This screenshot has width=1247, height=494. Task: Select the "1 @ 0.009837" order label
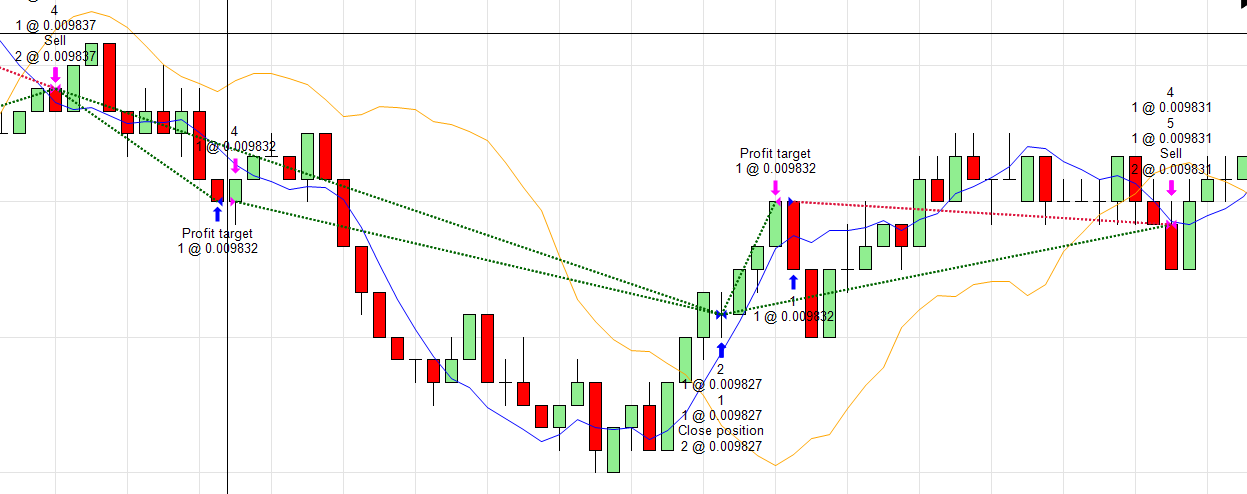[x=55, y=25]
